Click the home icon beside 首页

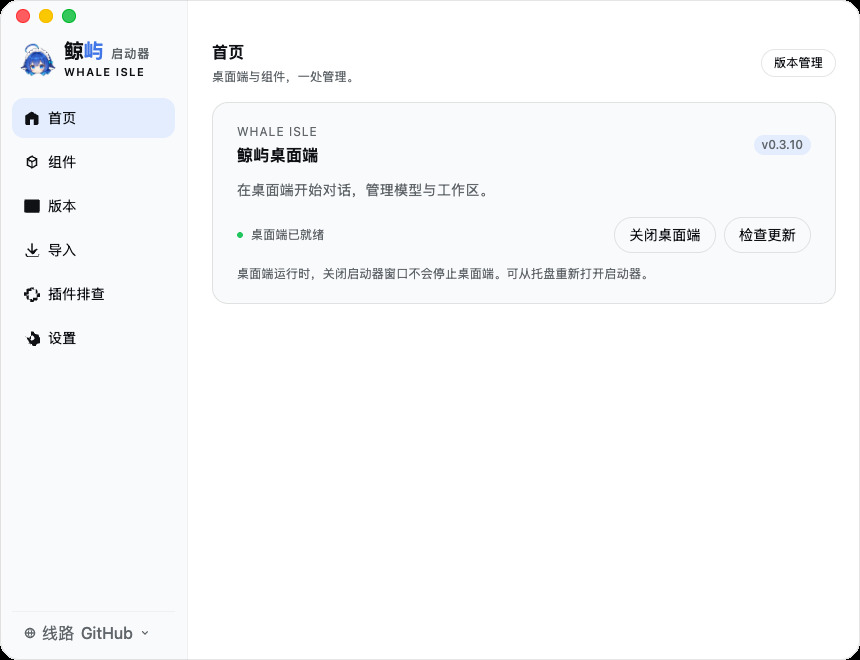pyautogui.click(x=32, y=118)
